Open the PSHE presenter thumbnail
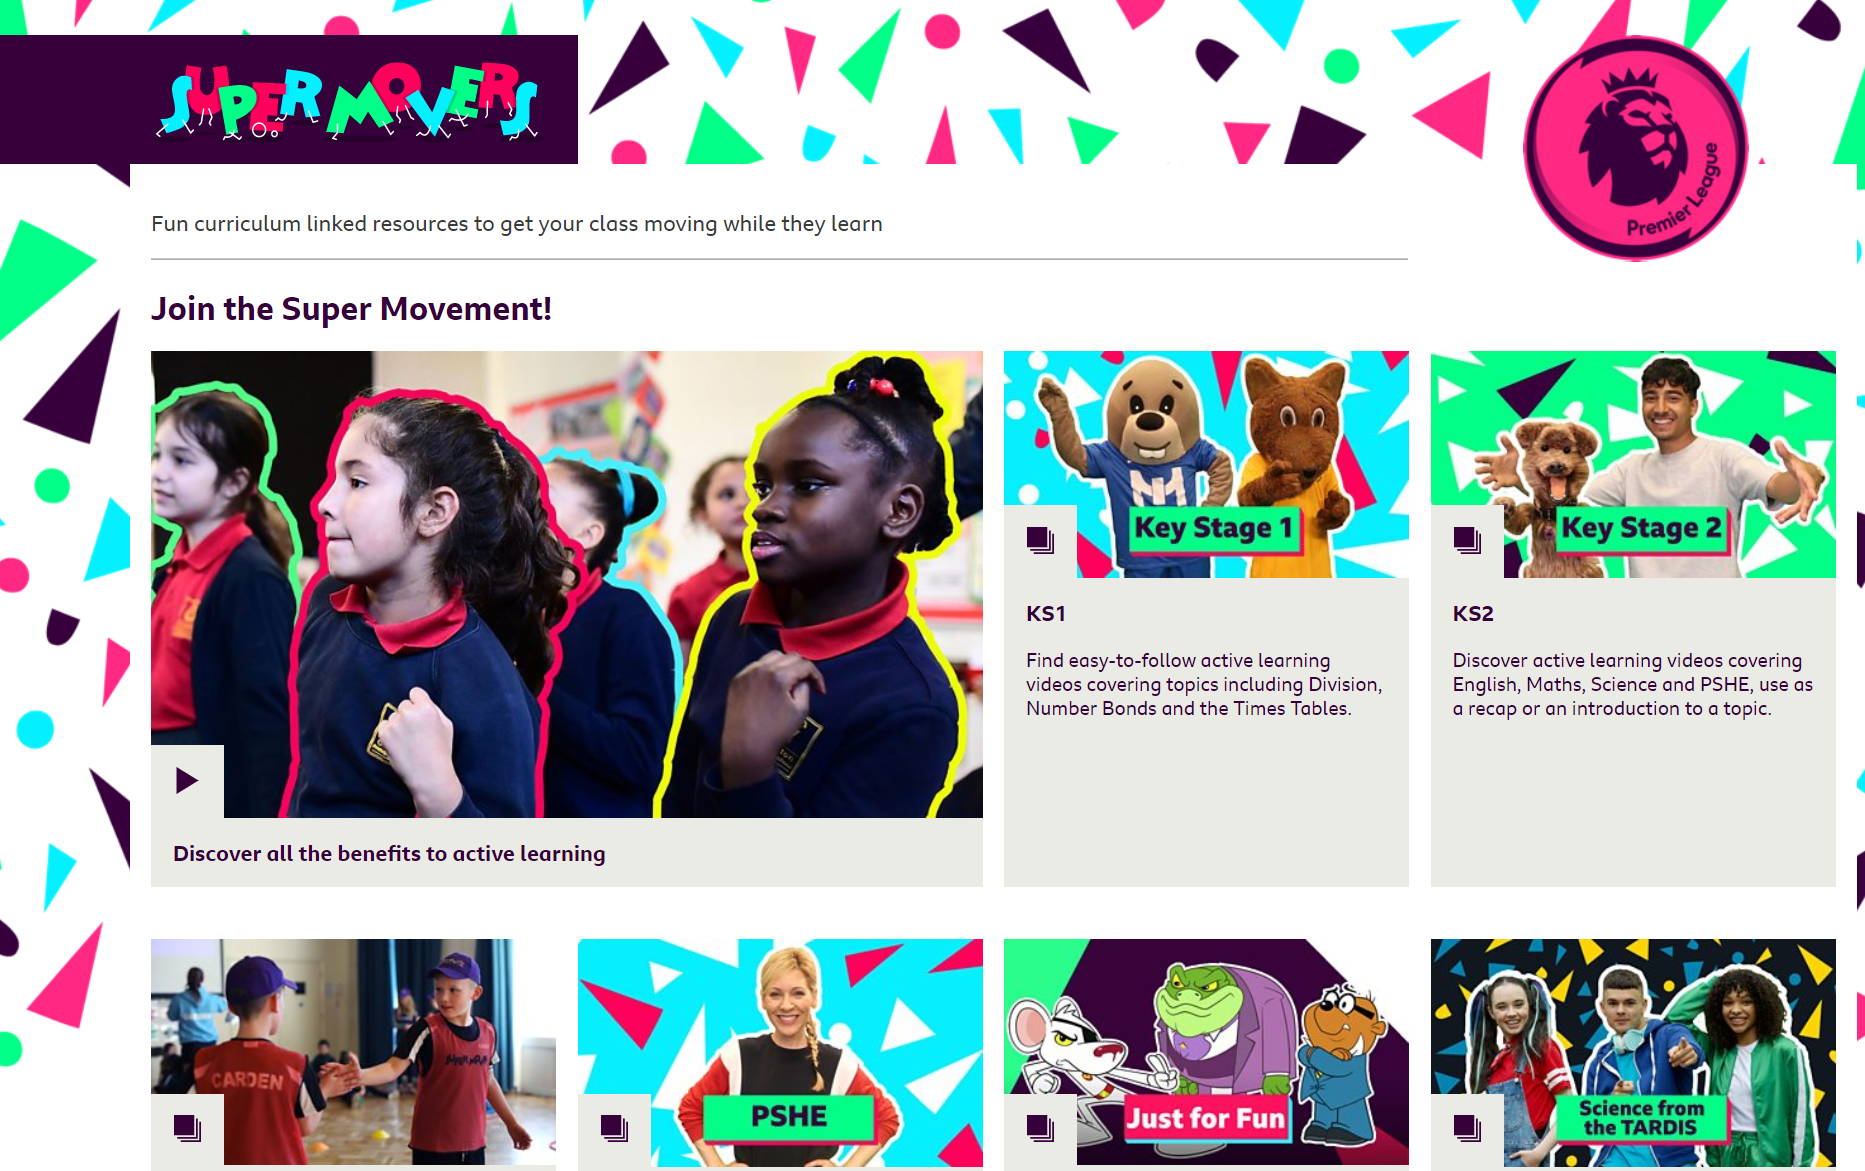This screenshot has width=1865, height=1171. click(x=780, y=1052)
